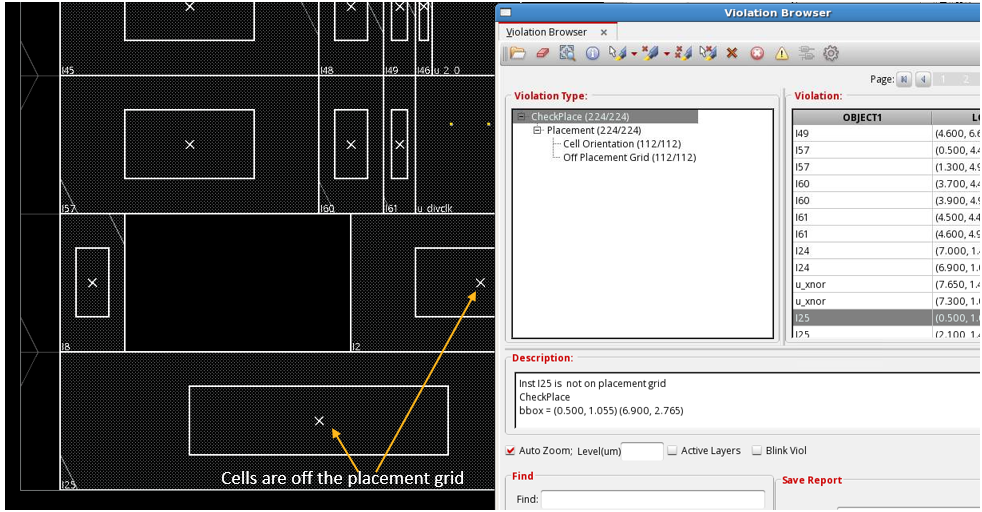Select cell I60 in the layout view
Viewport: 982px width, 512px height.
click(x=351, y=145)
